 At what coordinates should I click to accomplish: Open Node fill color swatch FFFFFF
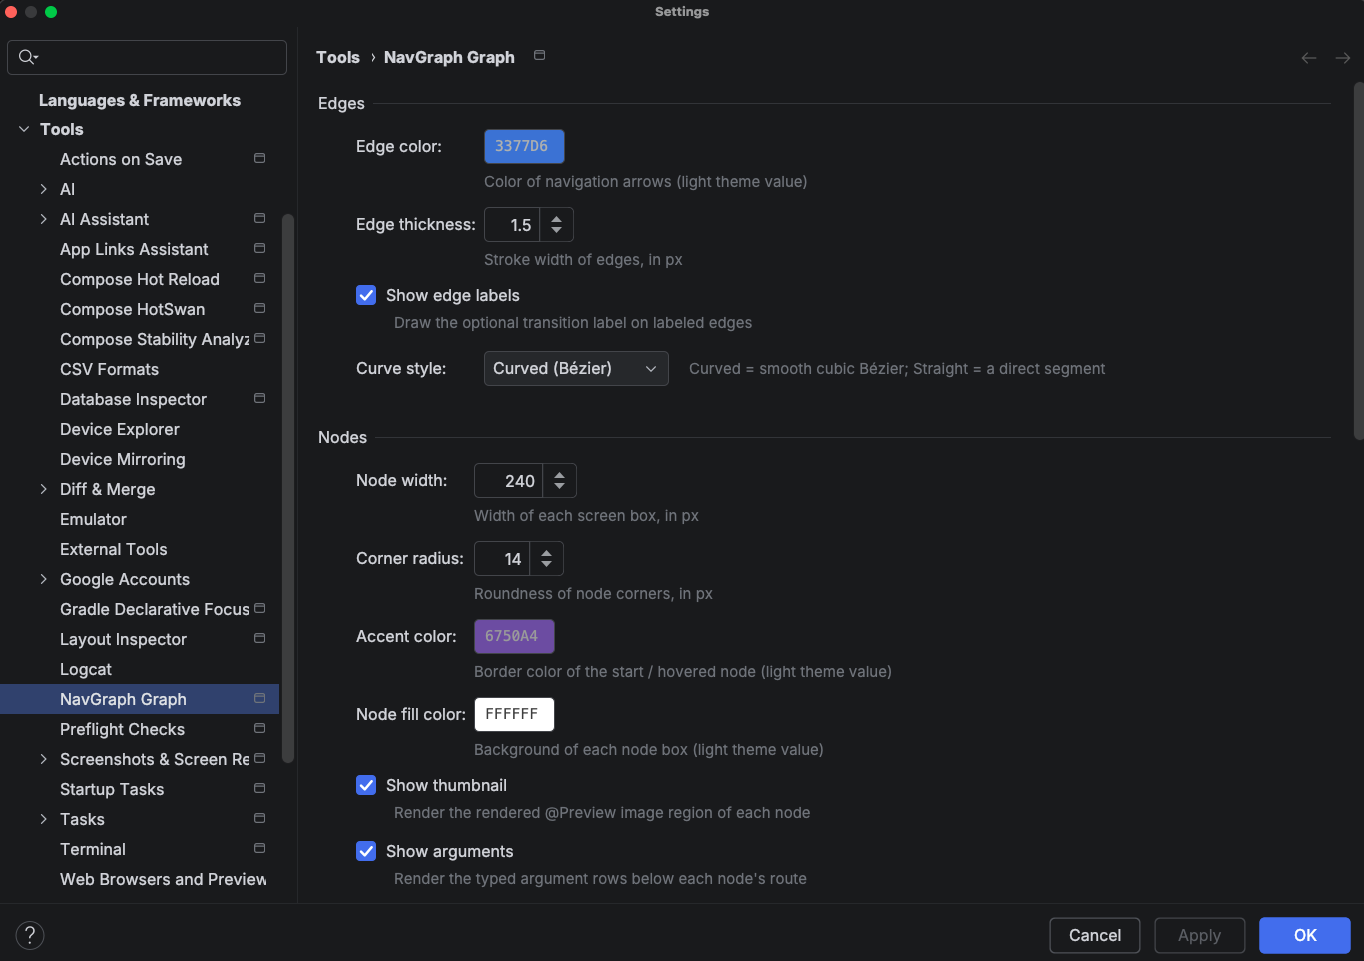coord(514,714)
